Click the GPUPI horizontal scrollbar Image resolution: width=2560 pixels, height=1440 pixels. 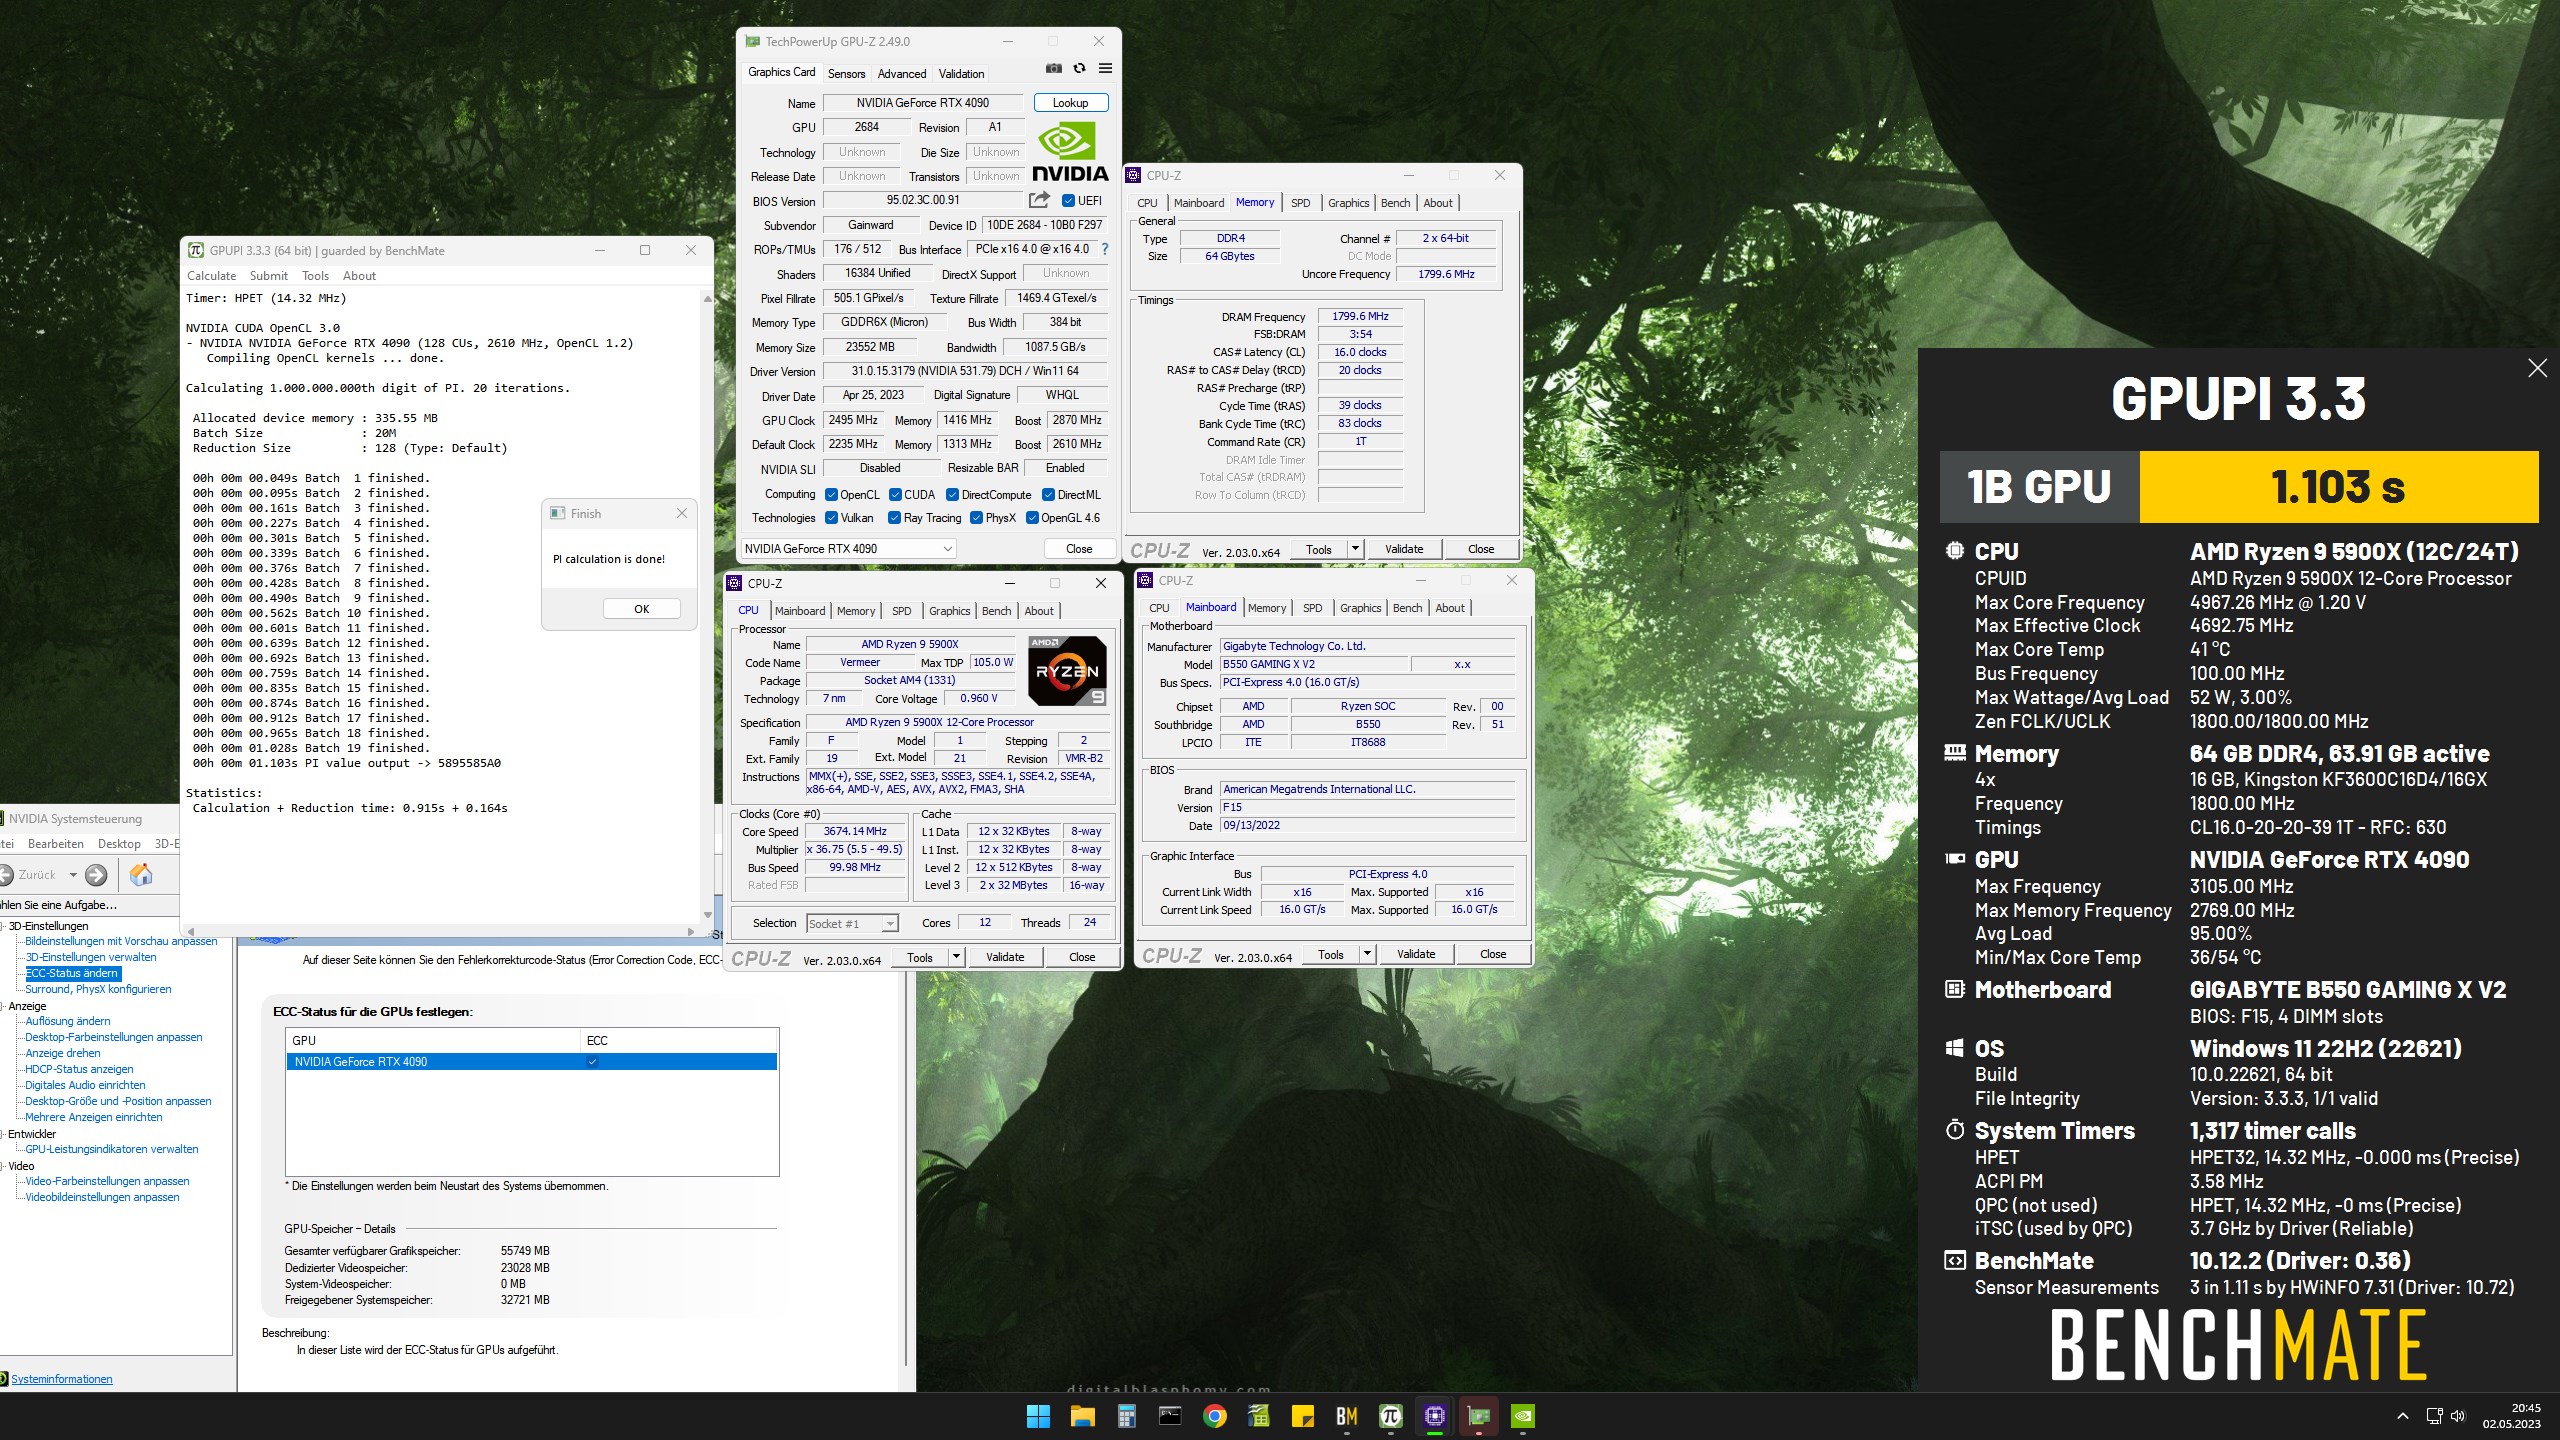(x=440, y=931)
